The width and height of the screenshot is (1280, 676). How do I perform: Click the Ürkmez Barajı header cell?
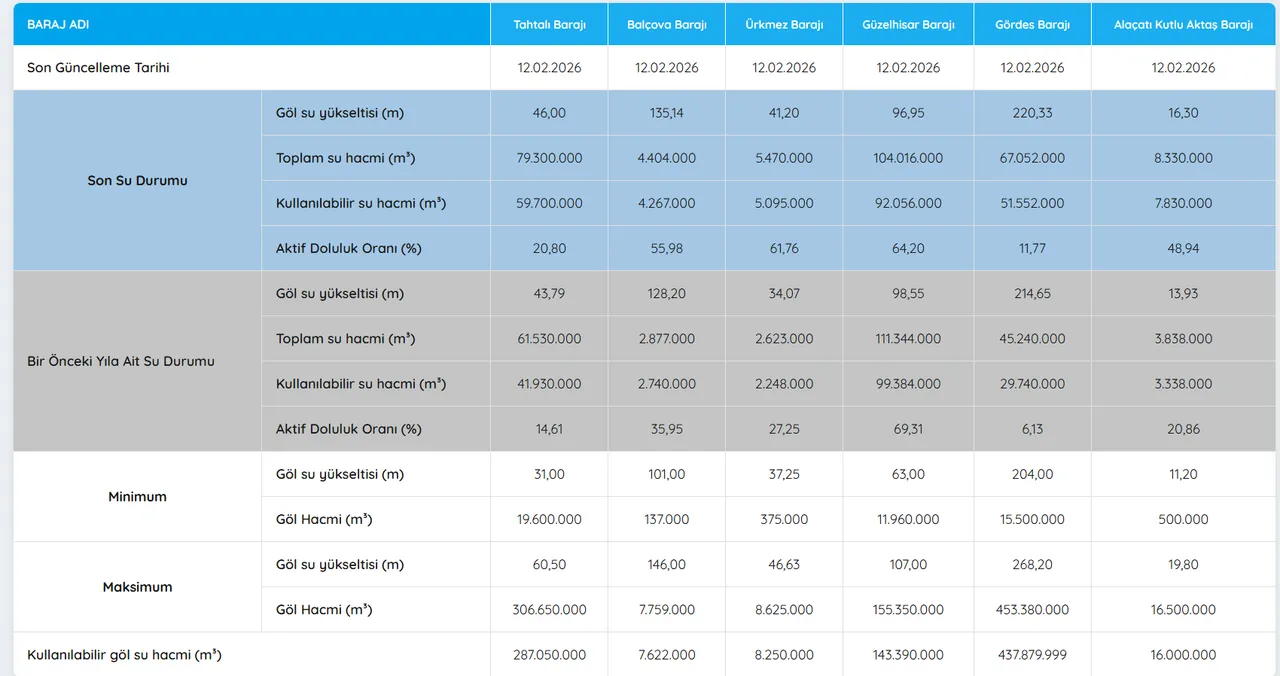[784, 25]
